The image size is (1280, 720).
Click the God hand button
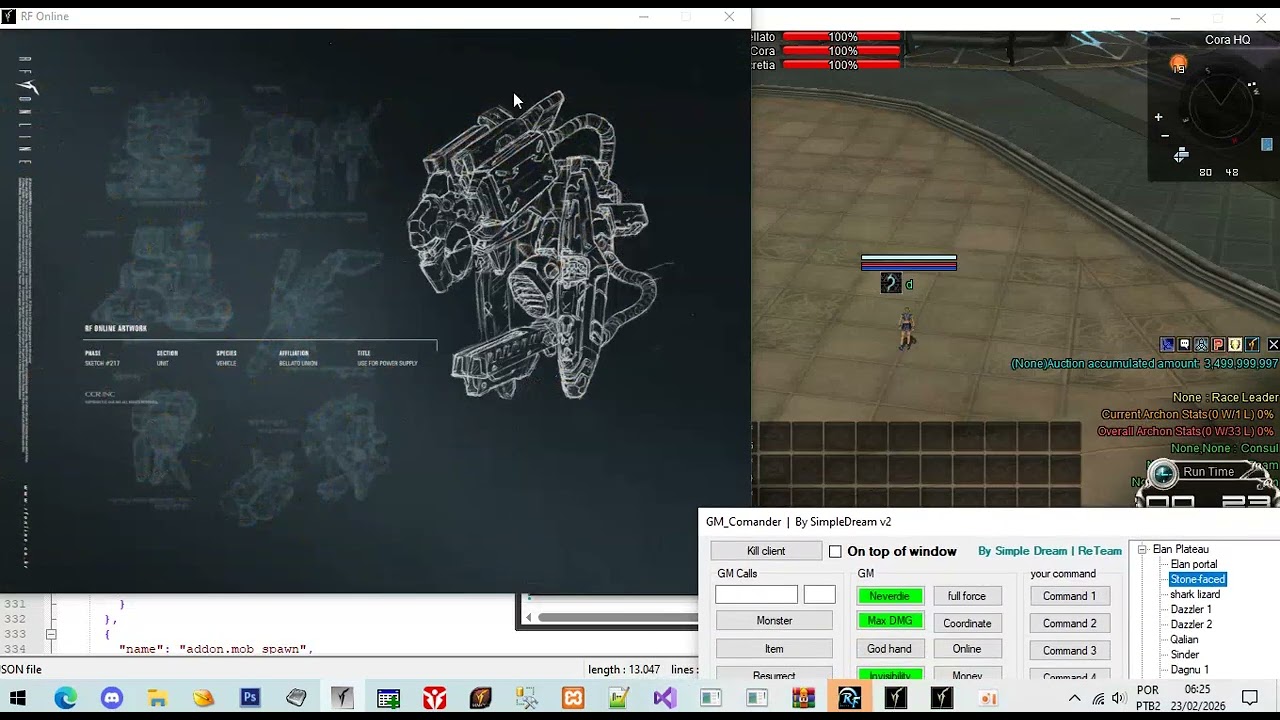click(890, 649)
